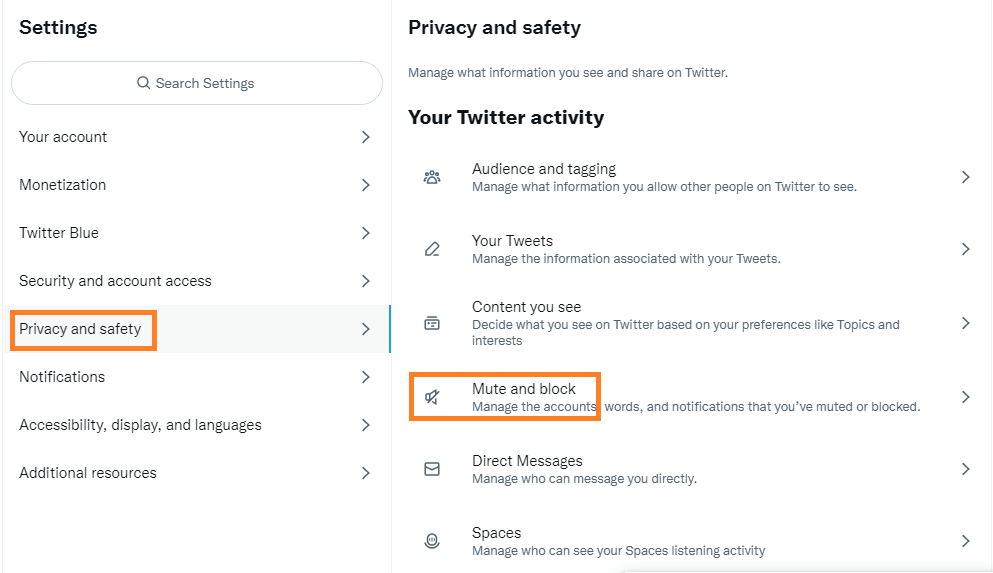993x573 pixels.
Task: Expand Twitter Blue chevron arrow
Action: coord(365,233)
